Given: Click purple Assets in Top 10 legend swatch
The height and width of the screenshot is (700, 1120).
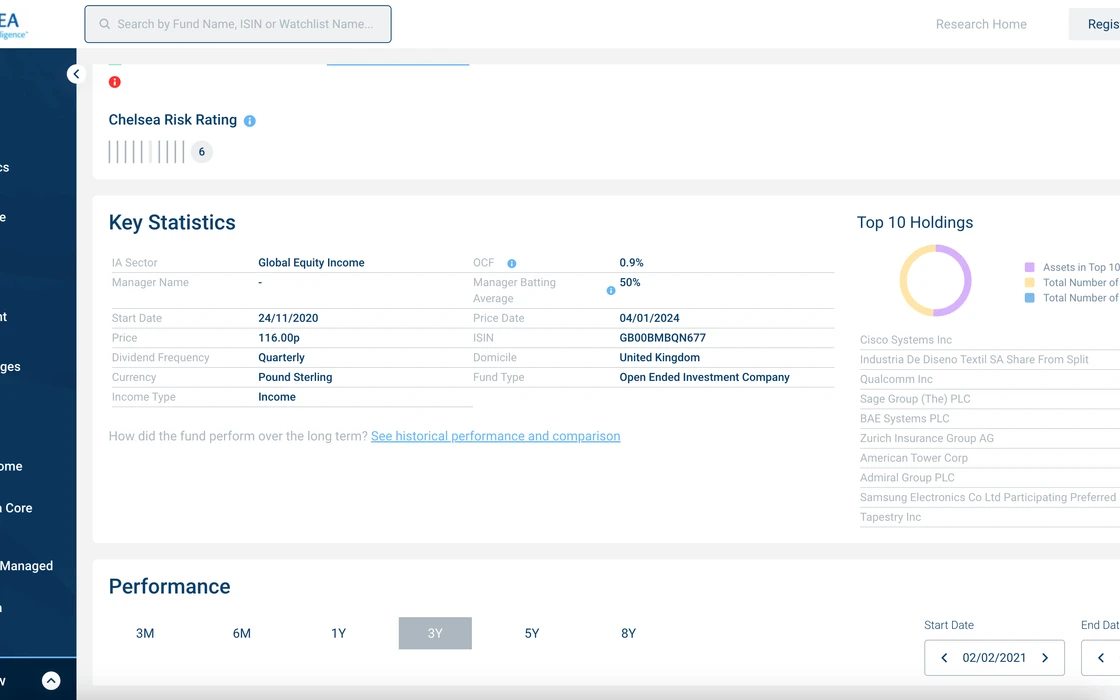Looking at the screenshot, I should click(1029, 267).
